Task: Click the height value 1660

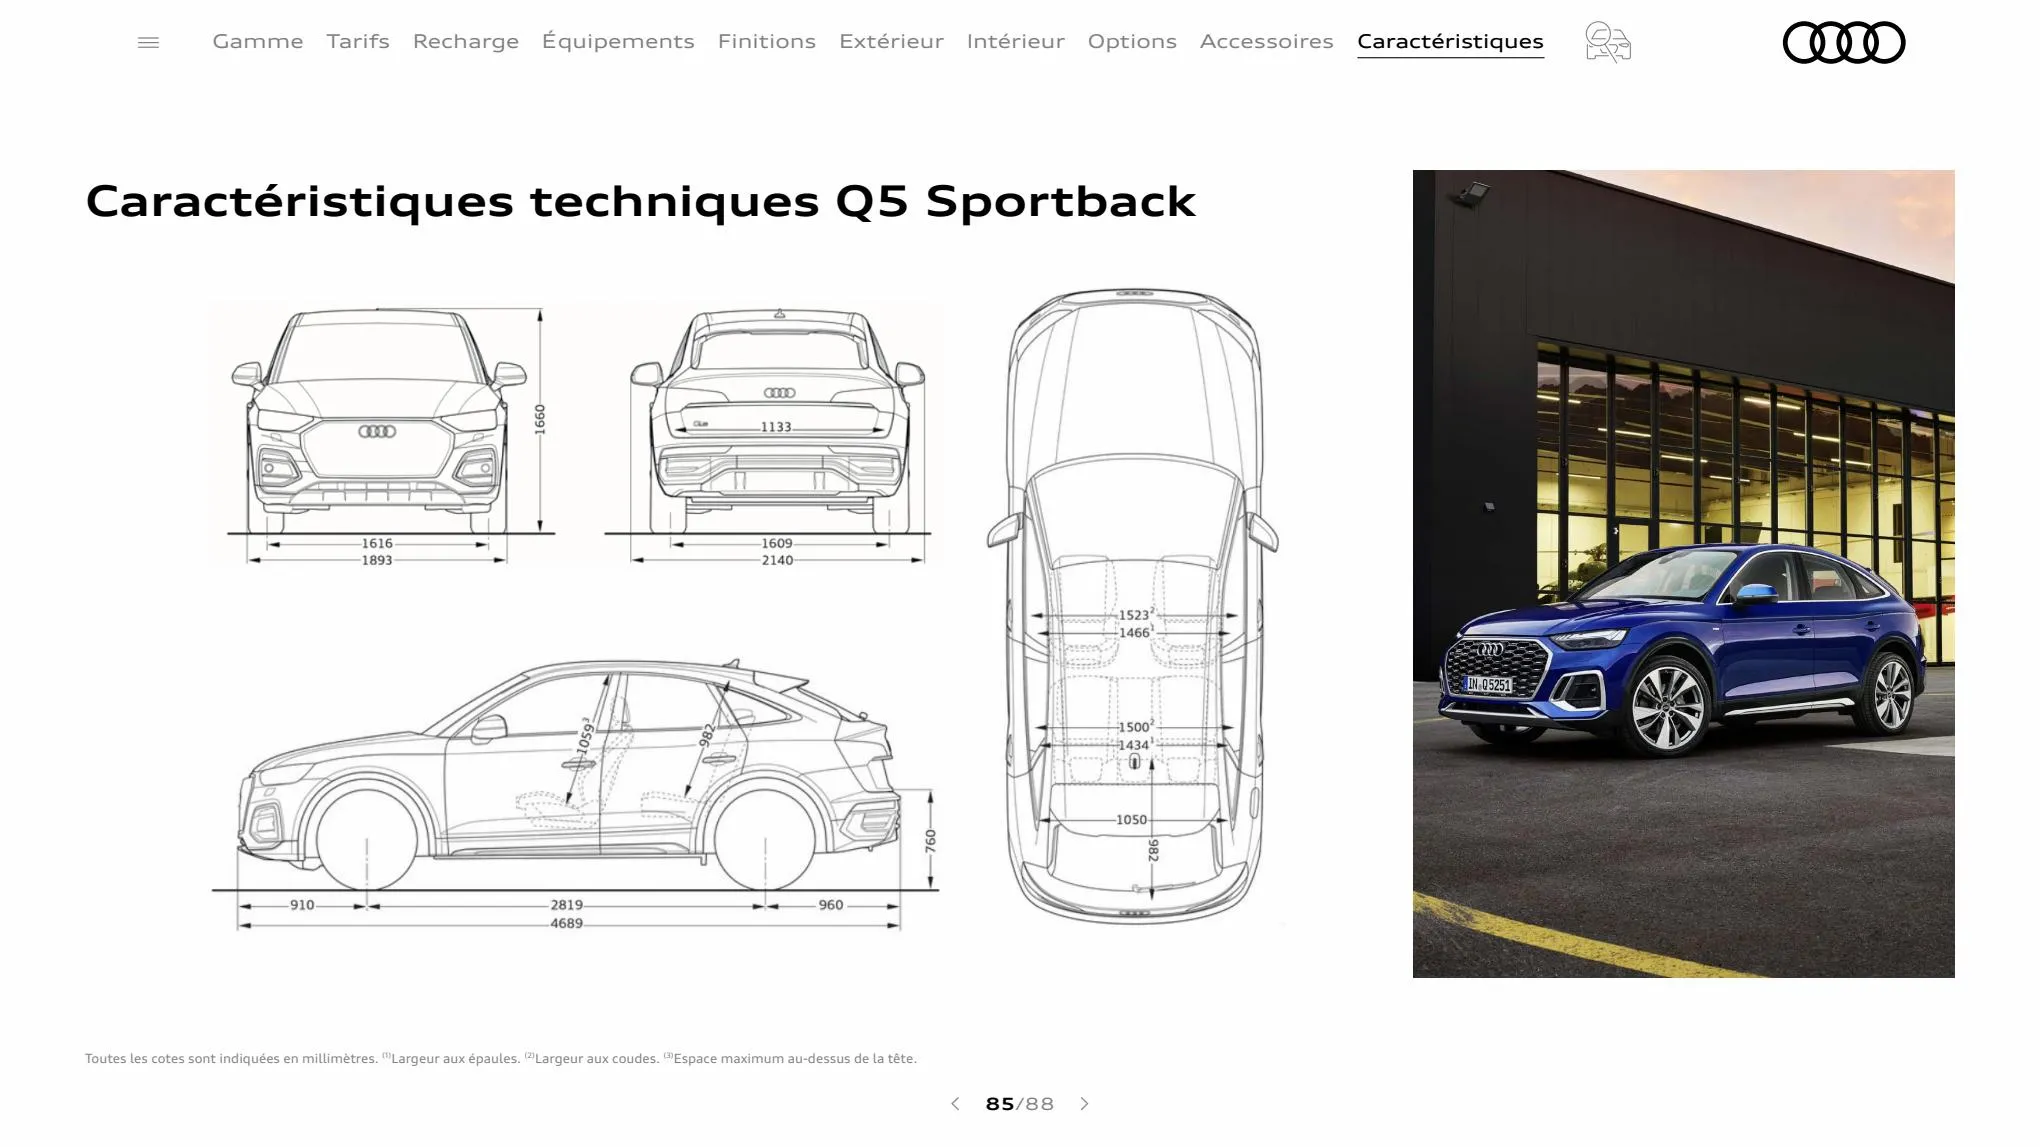Action: [x=540, y=419]
